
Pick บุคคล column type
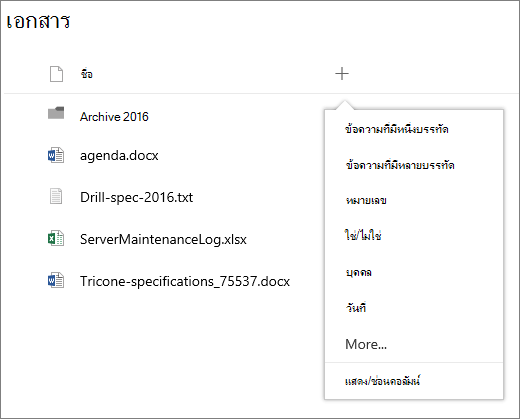coord(358,272)
